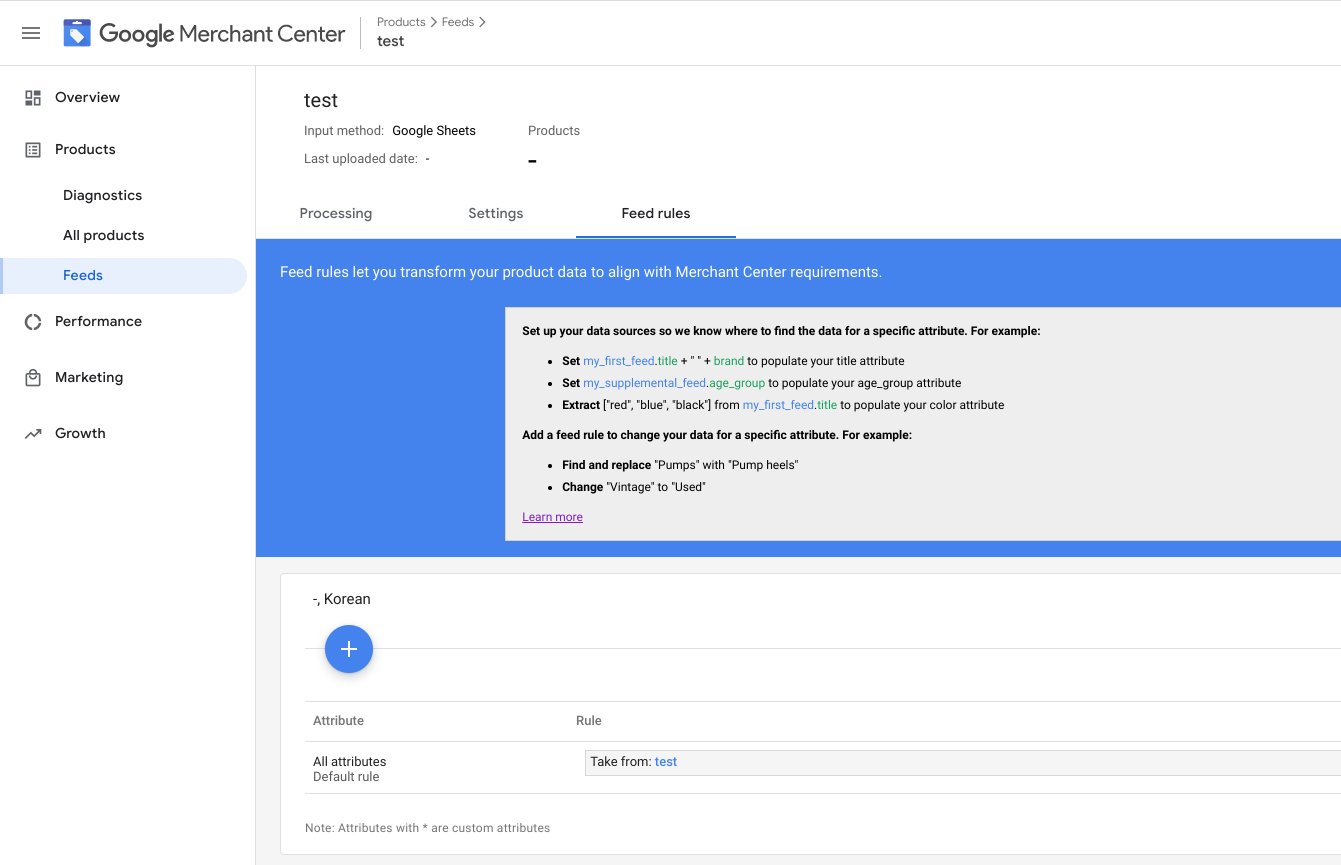Click the Products breadcrumb link

click(401, 22)
